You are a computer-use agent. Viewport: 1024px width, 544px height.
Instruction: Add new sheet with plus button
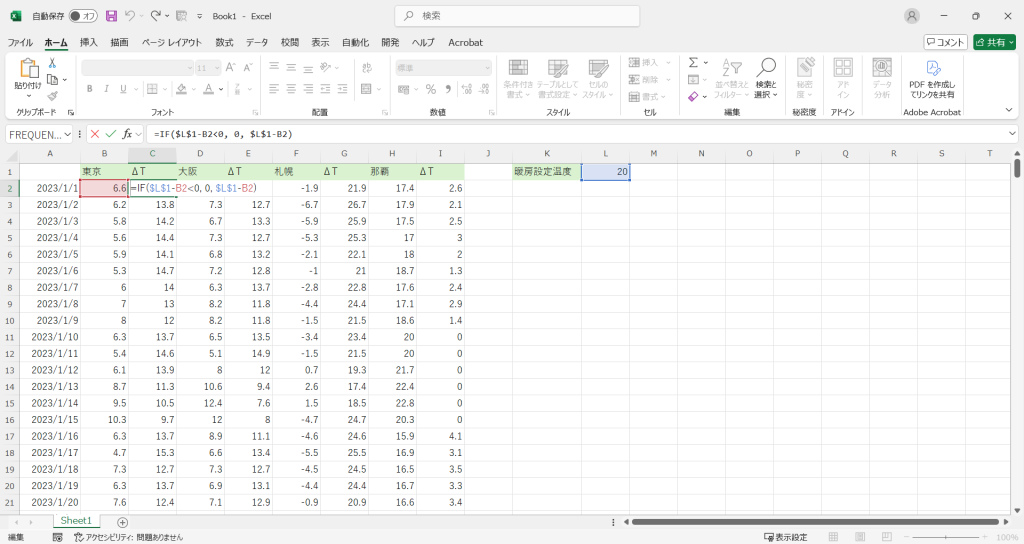coord(122,522)
